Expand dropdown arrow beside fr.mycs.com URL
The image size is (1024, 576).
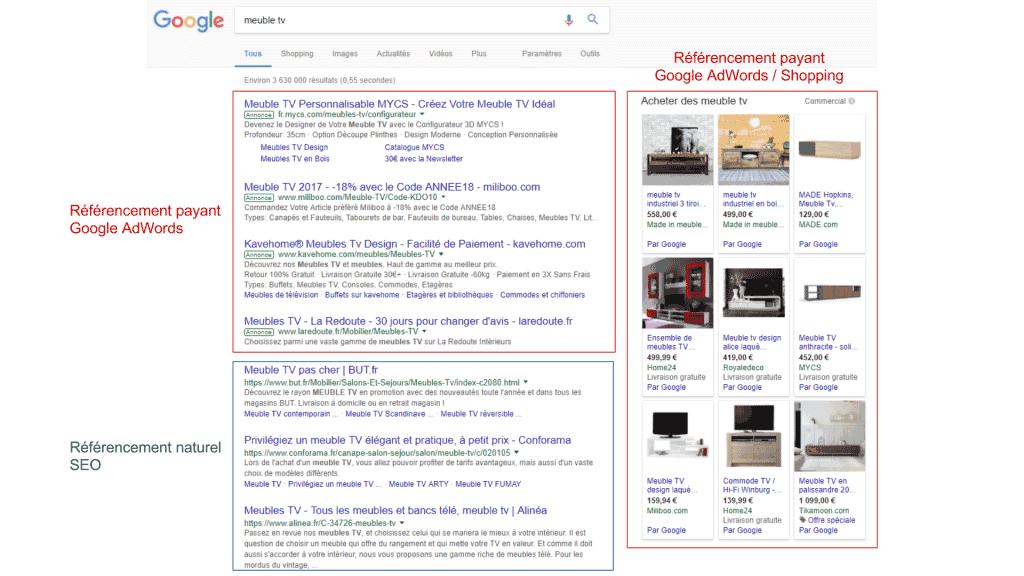tap(422, 115)
